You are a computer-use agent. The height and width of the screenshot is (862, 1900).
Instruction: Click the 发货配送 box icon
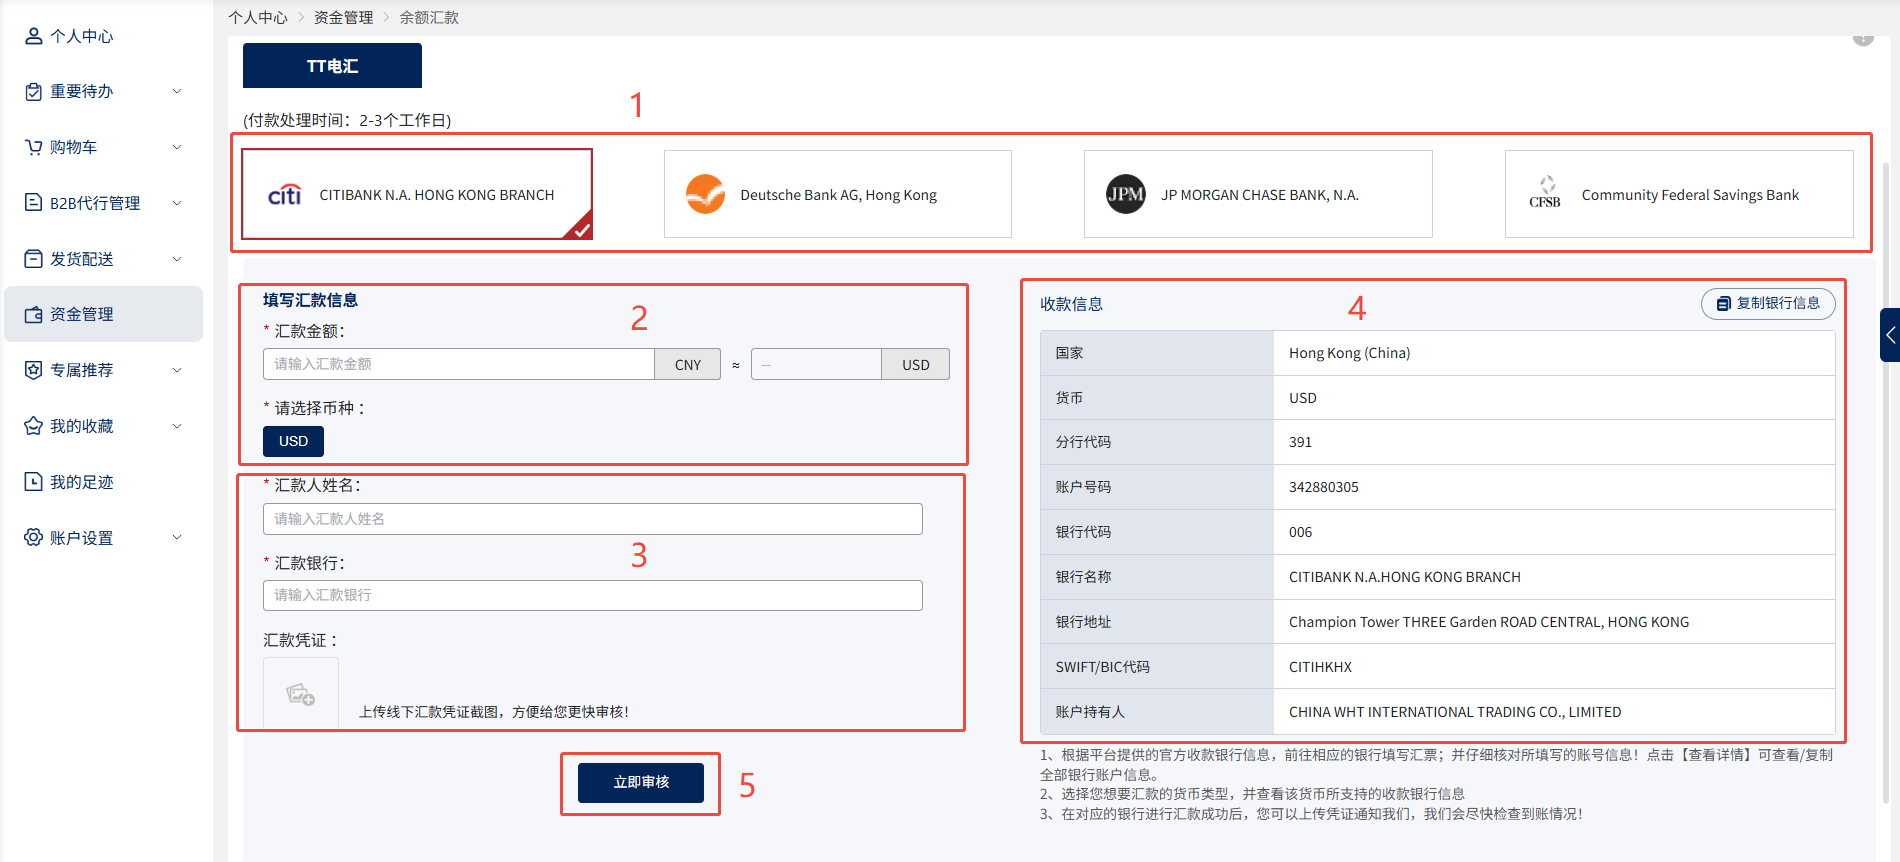(34, 259)
